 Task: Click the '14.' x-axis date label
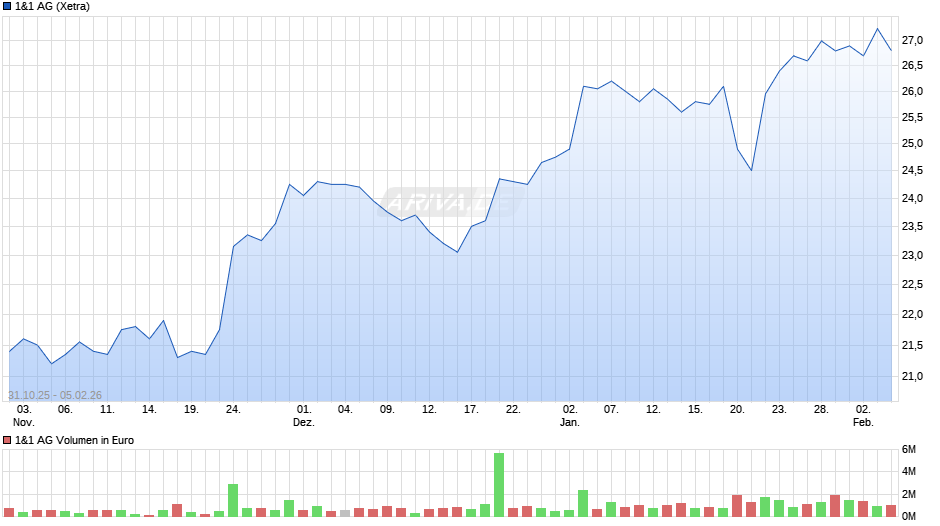coord(149,410)
